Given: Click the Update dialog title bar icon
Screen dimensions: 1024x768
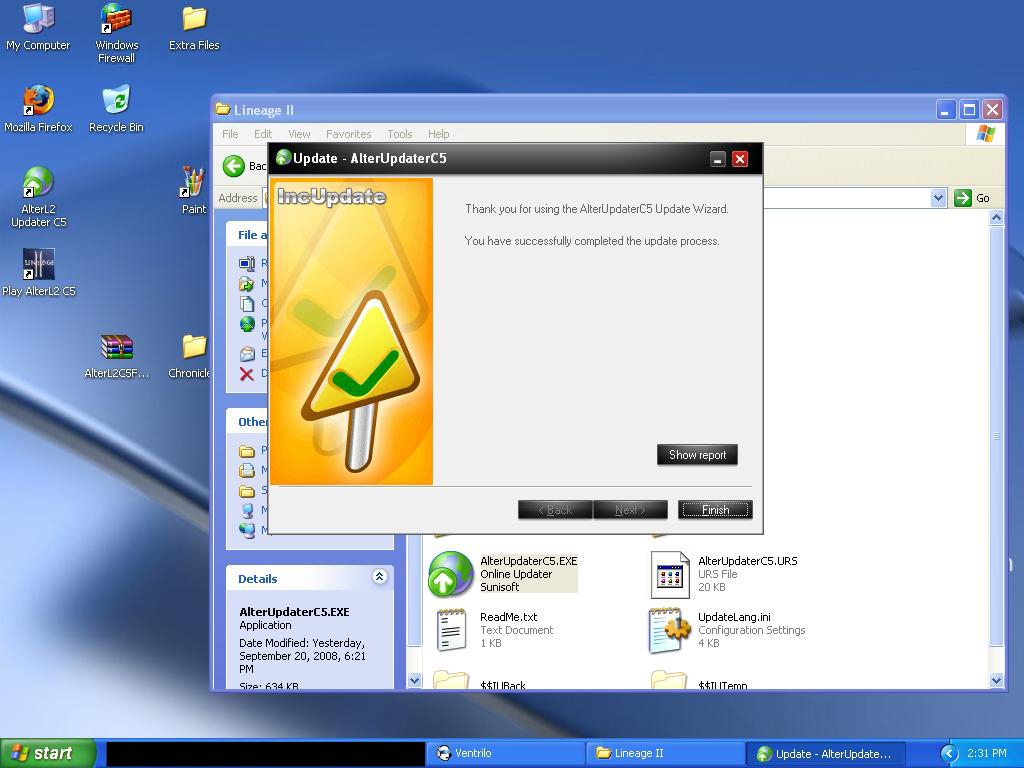Looking at the screenshot, I should (283, 158).
